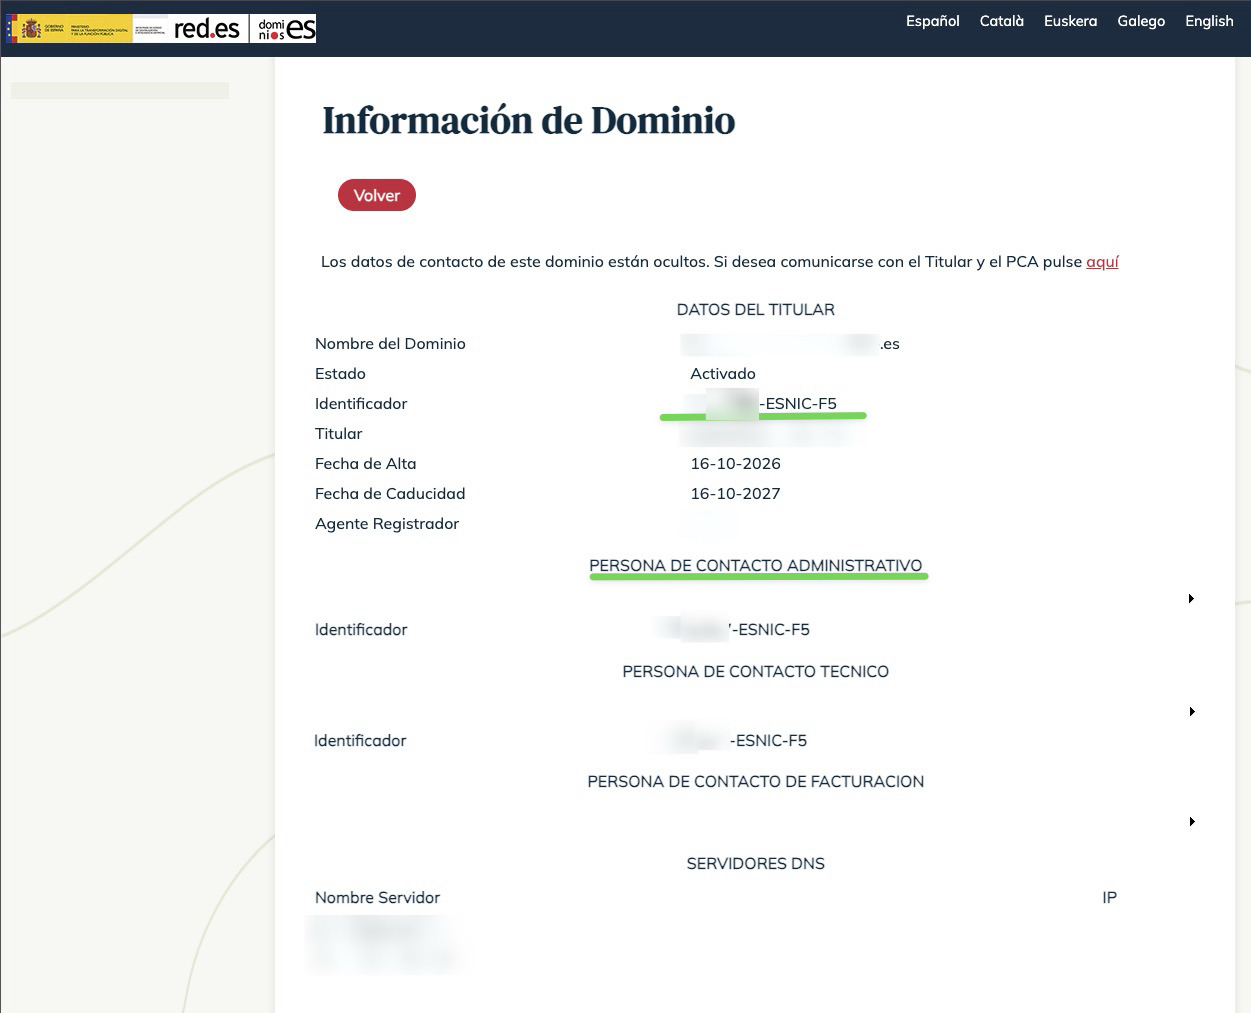The height and width of the screenshot is (1013, 1251).
Task: Click the DATOS DEL TITULAR heading
Action: pos(755,310)
